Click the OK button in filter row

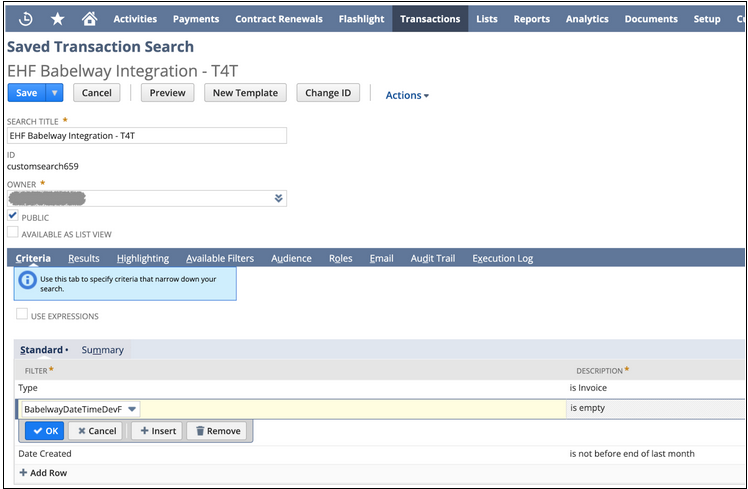[45, 431]
